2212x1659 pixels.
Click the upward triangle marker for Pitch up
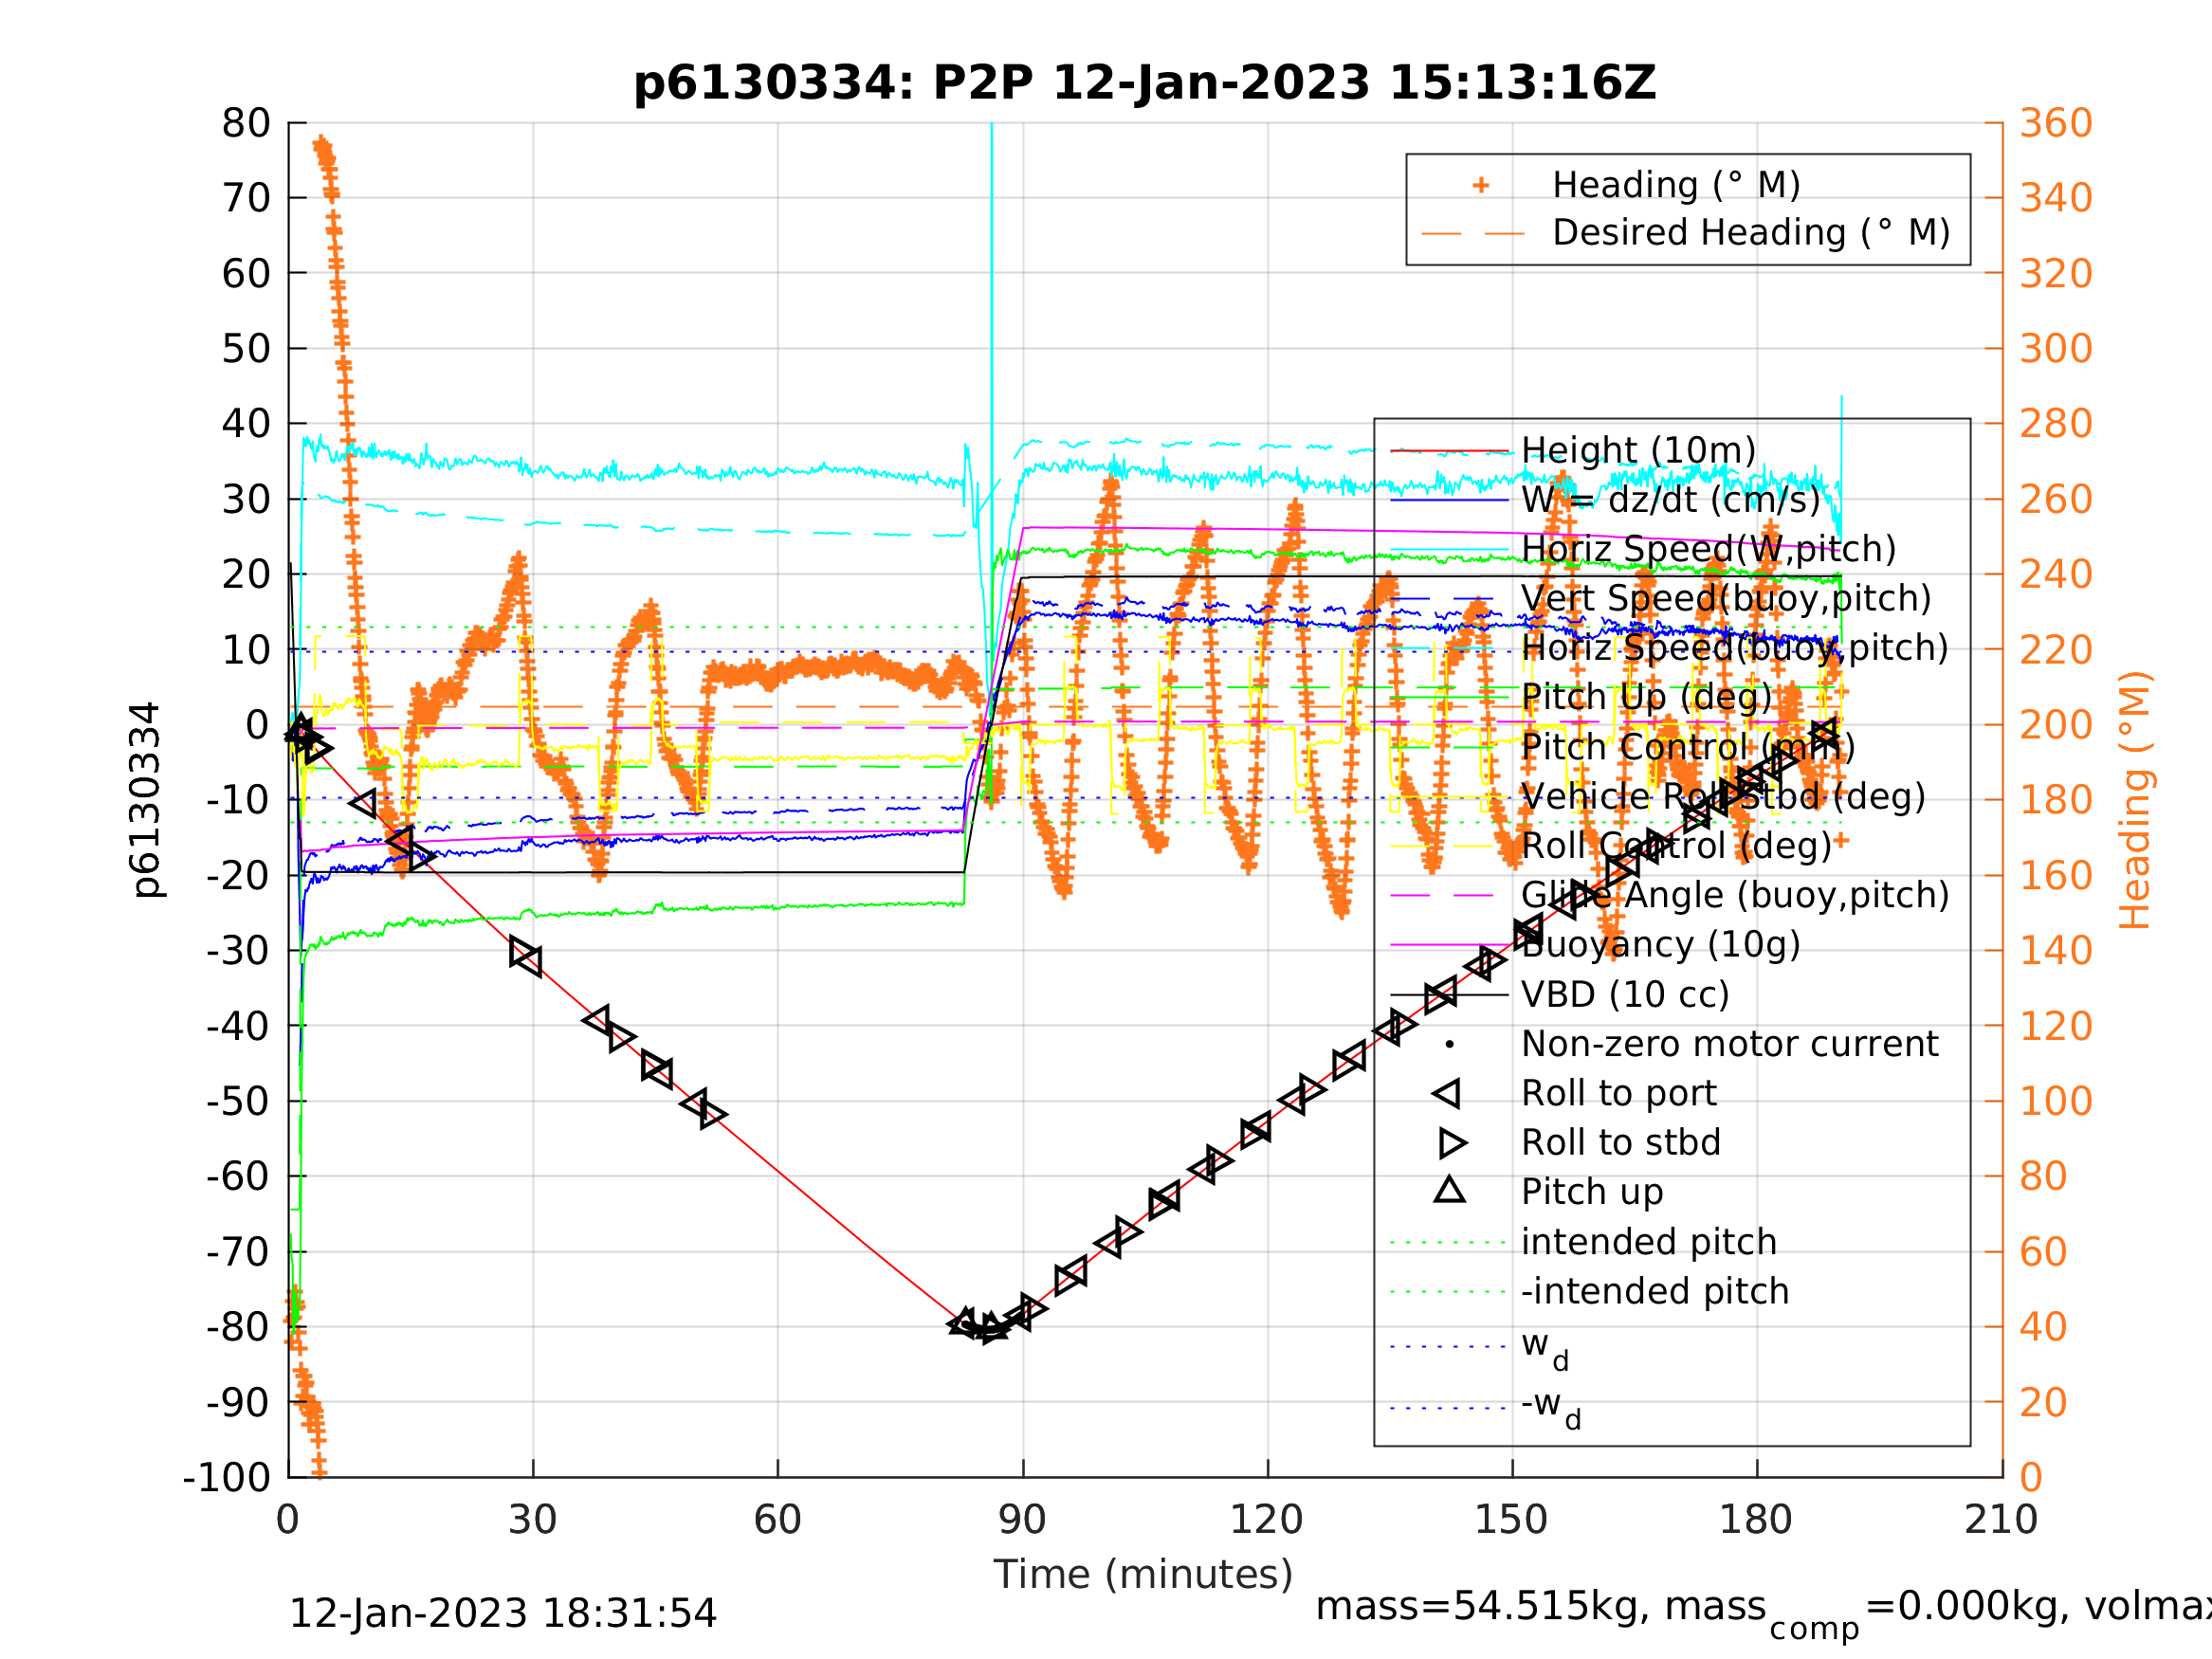1450,1190
